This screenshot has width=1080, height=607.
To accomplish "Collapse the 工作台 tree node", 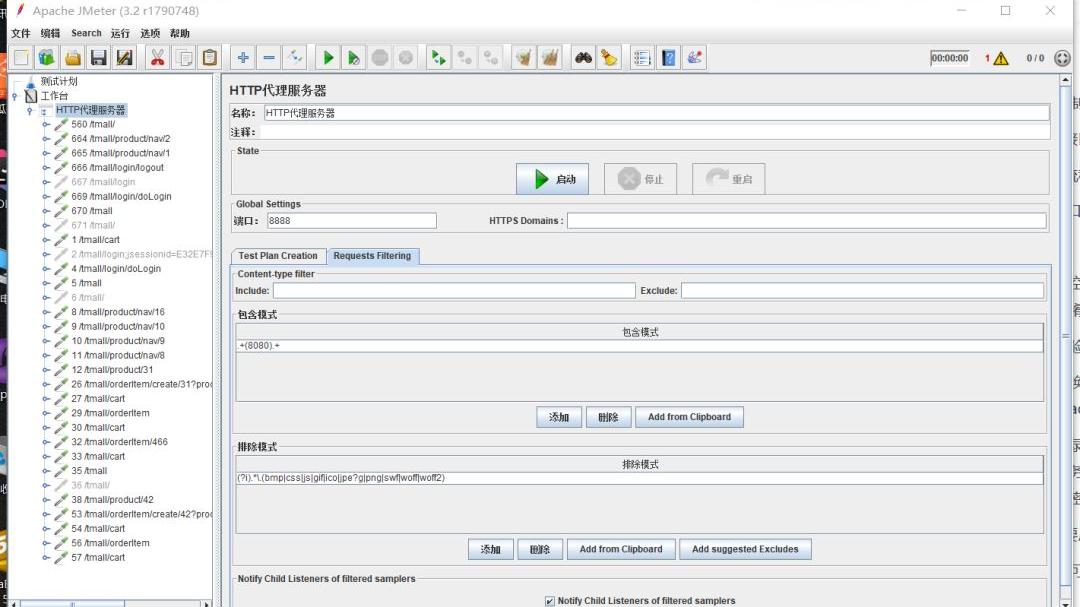I will click(x=14, y=96).
